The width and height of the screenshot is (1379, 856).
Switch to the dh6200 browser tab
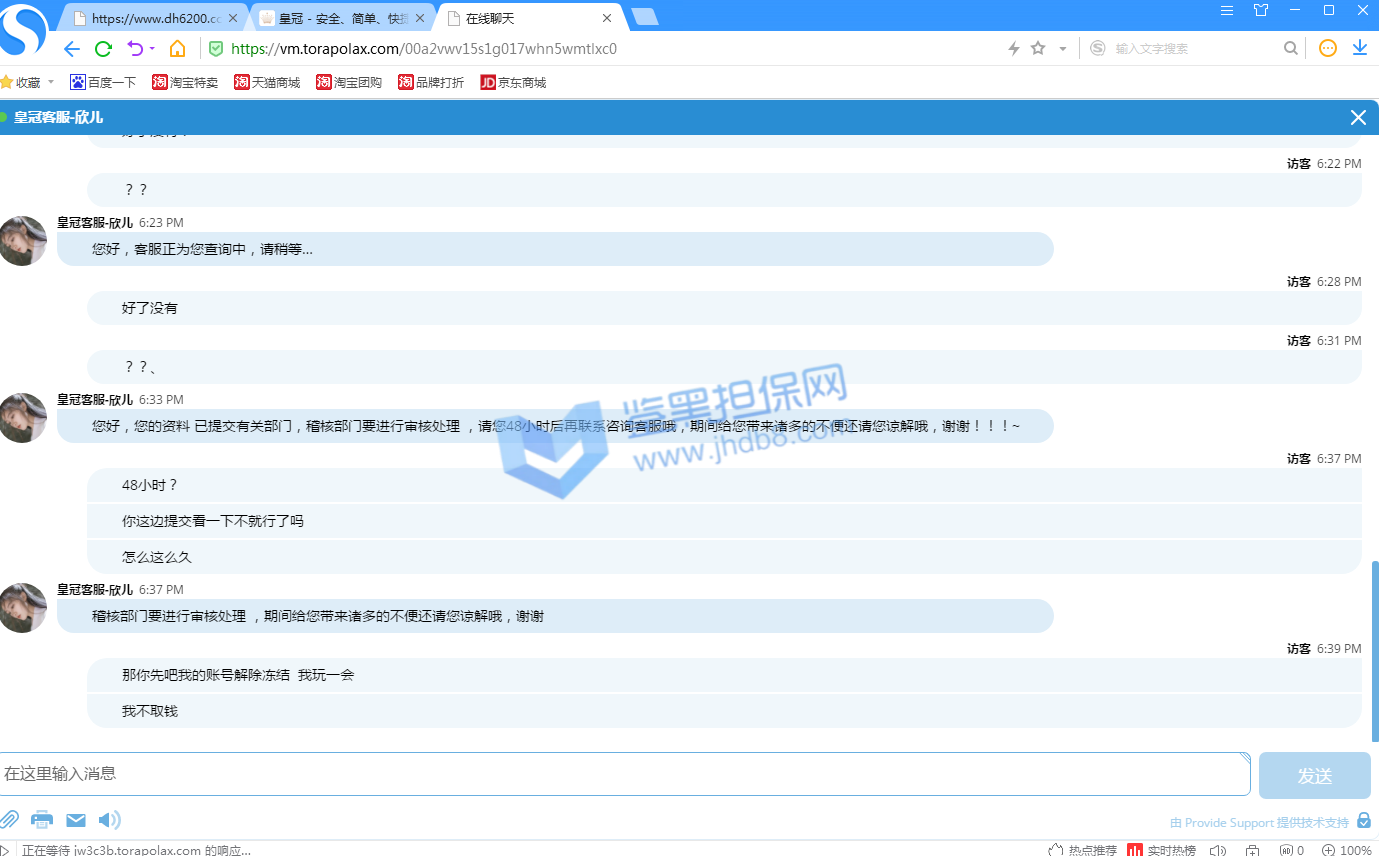tap(155, 18)
